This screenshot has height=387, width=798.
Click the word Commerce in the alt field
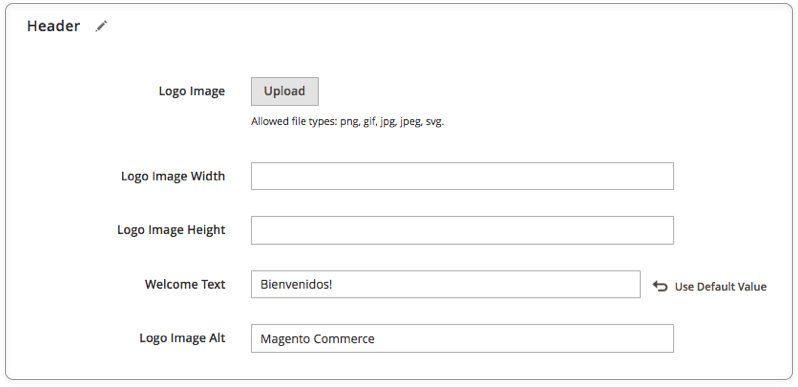344,339
